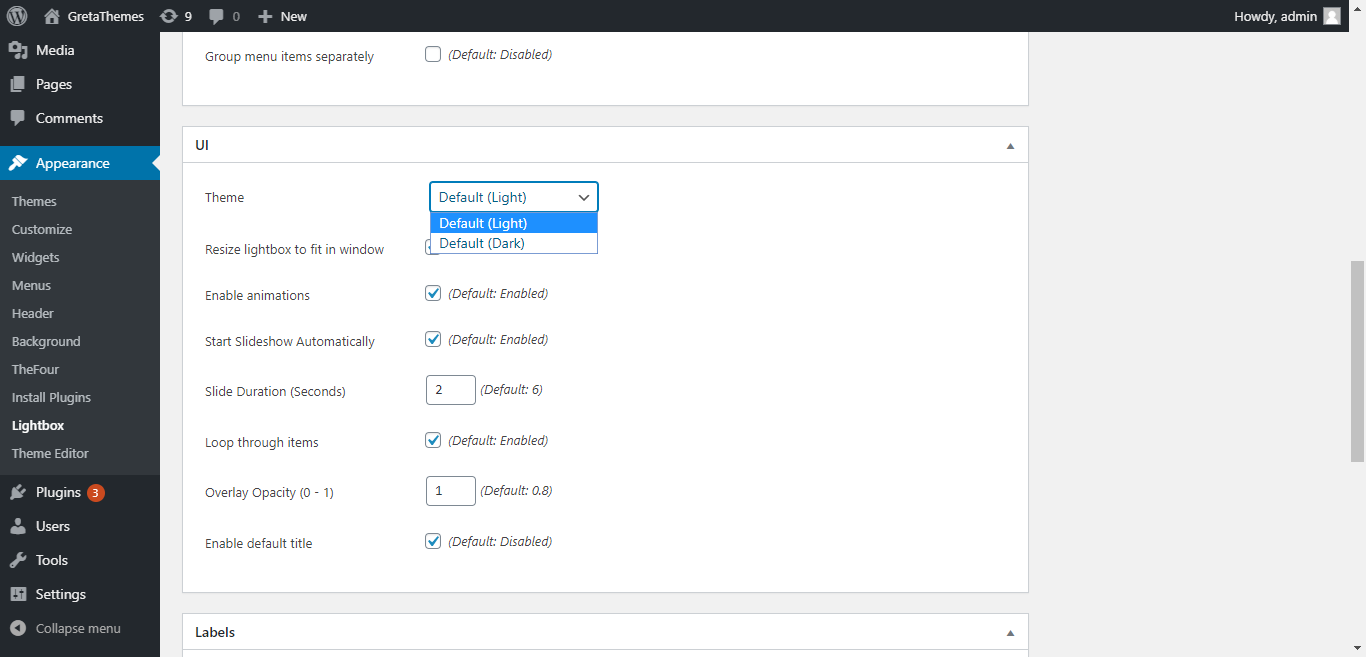Select Default (Dark) from the Theme dropdown
This screenshot has width=1366, height=657.
tap(481, 243)
